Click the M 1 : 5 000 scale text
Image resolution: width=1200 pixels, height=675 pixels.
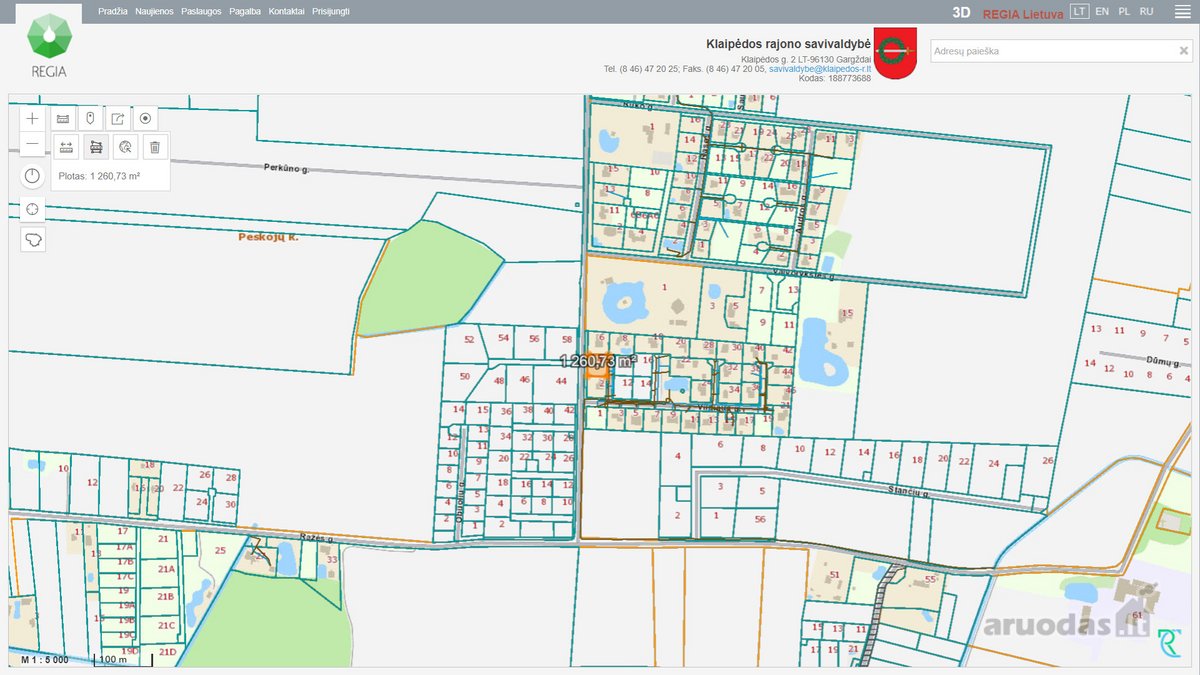tap(47, 659)
